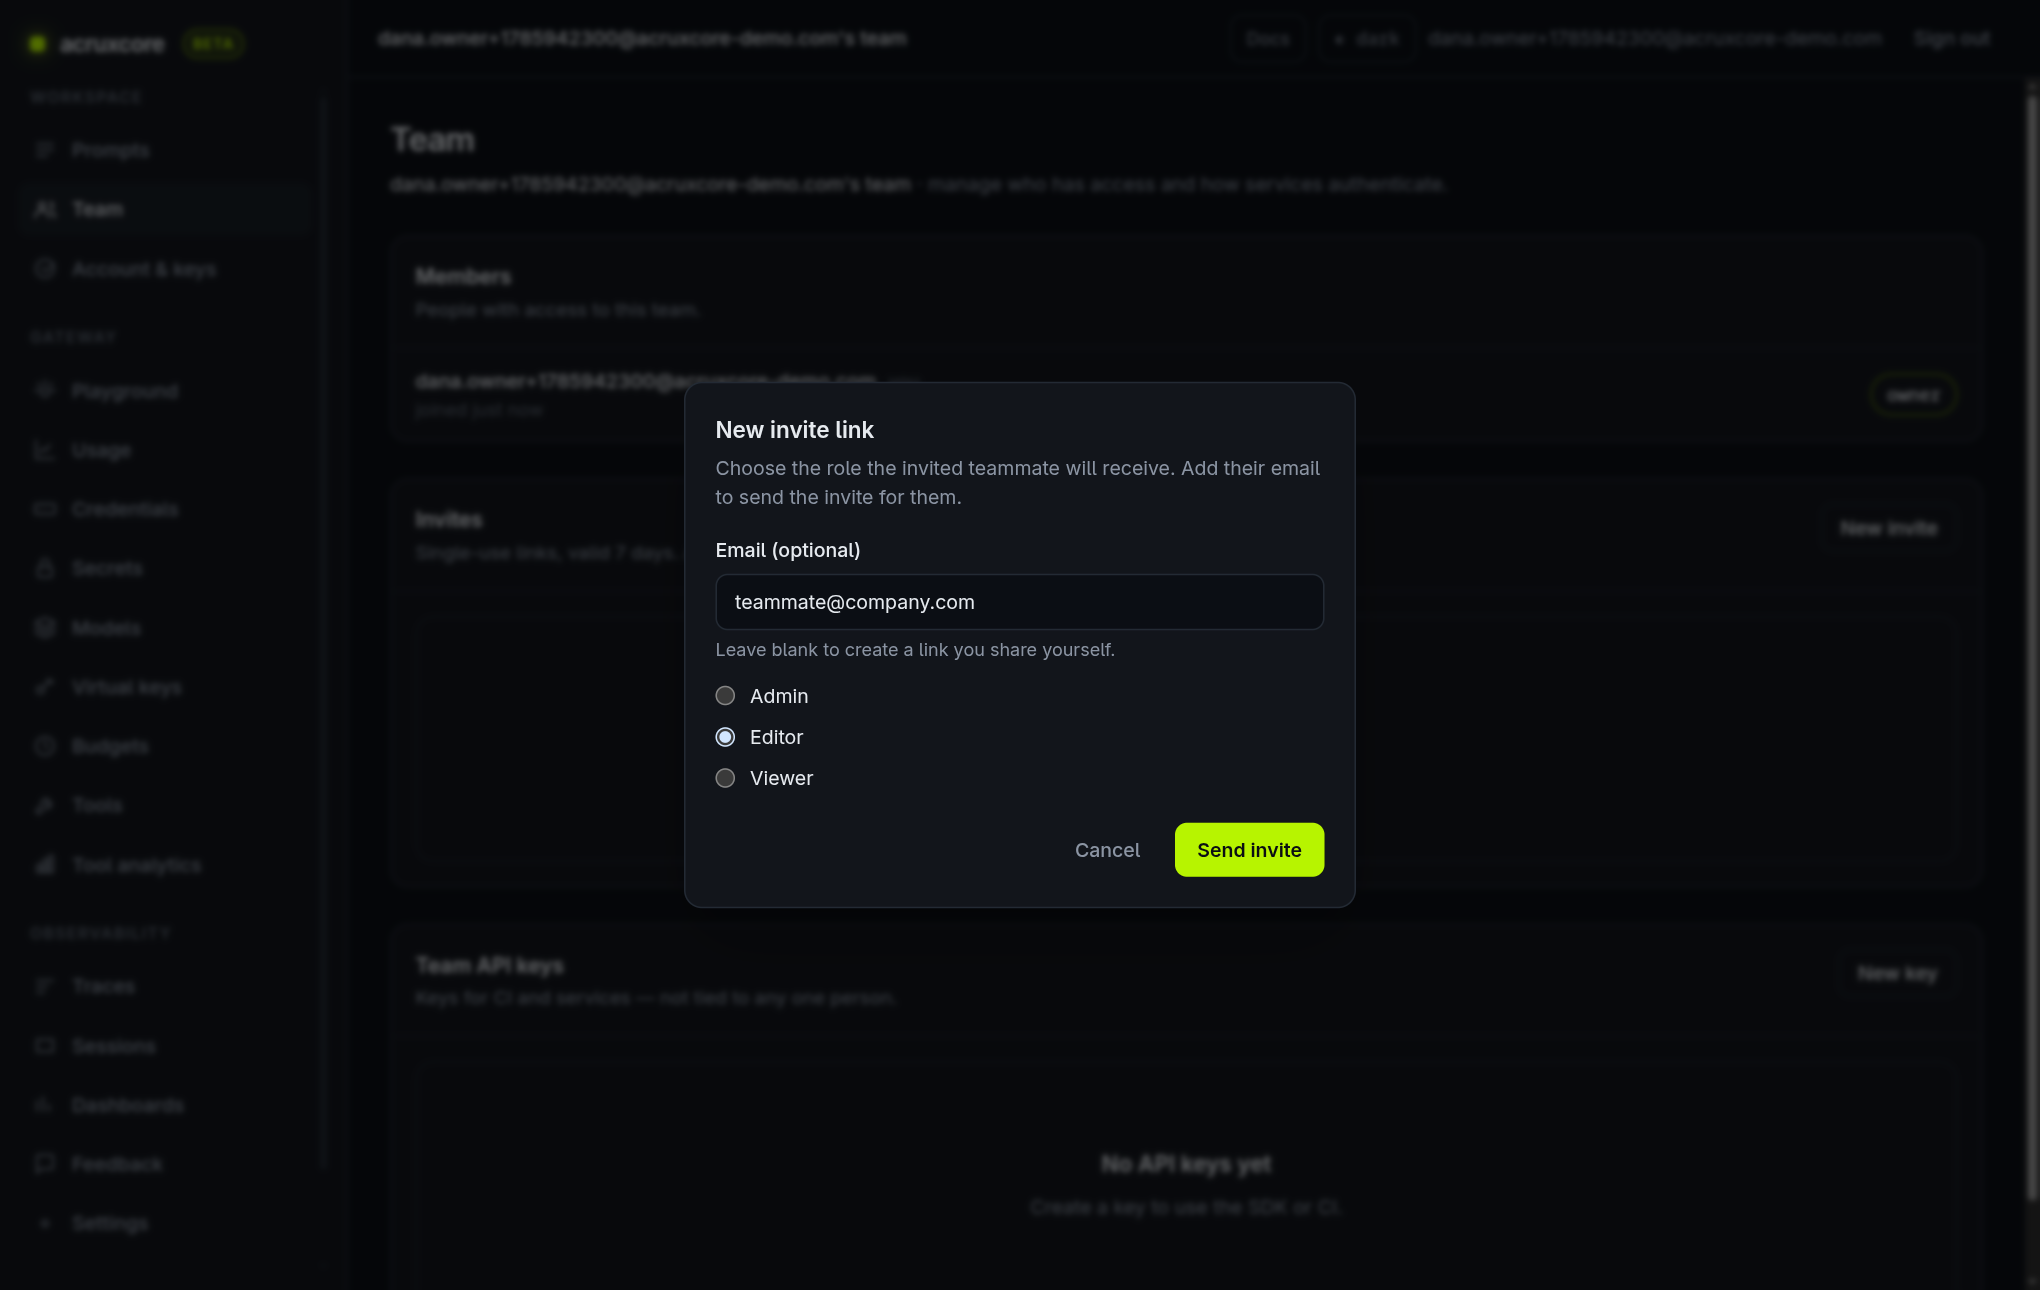Click the Budgets icon in sidebar
This screenshot has width=2040, height=1290.
click(44, 746)
